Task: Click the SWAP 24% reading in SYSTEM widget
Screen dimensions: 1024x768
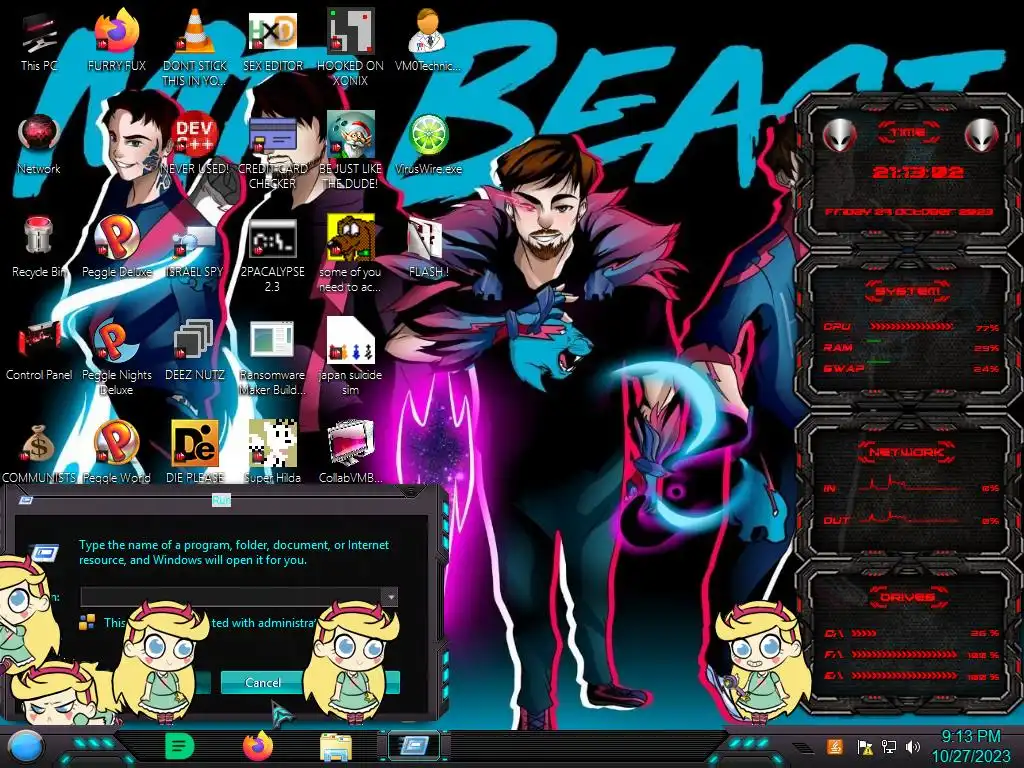Action: click(x=986, y=369)
